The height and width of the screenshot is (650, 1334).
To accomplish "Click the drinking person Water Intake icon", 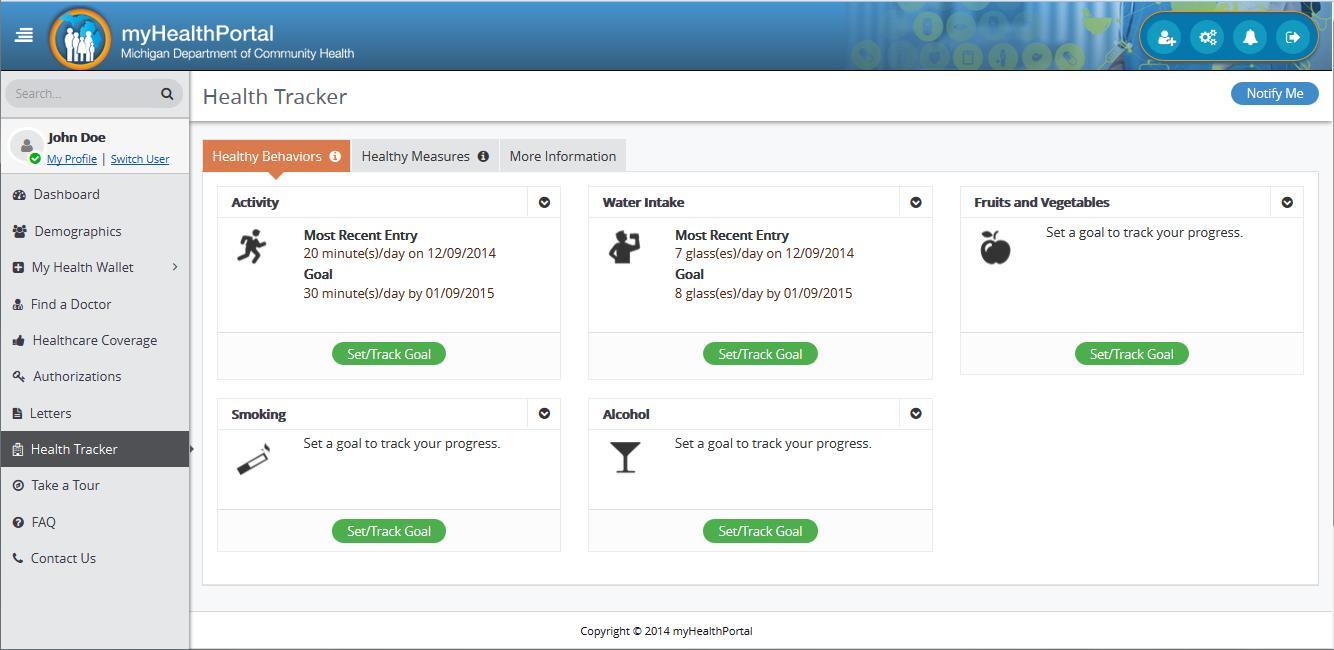I will [624, 246].
